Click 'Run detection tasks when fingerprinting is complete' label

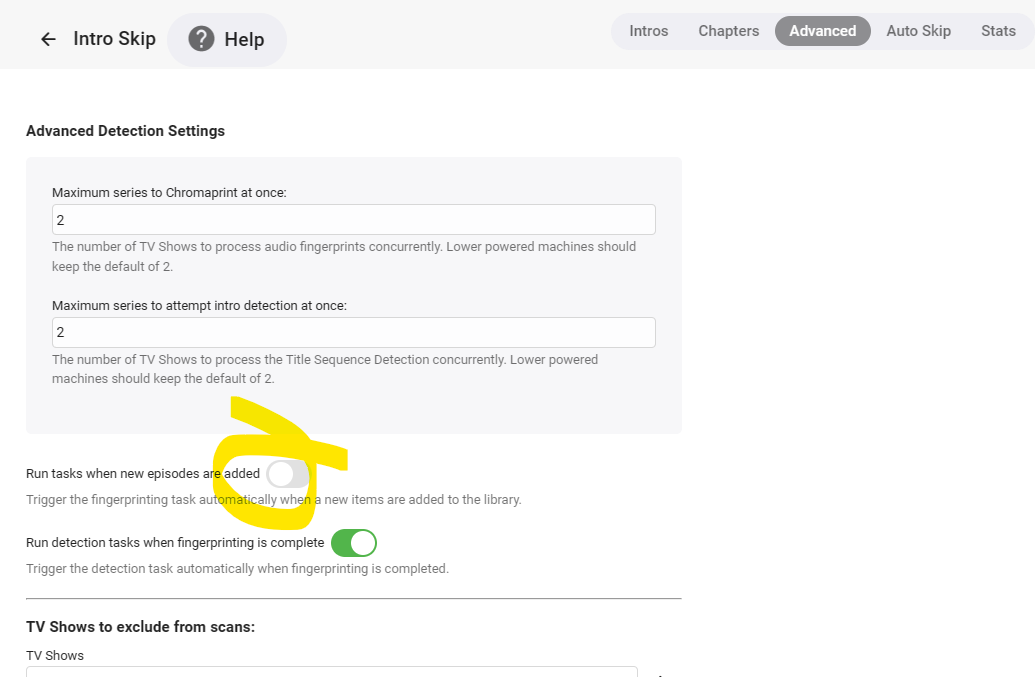175,543
